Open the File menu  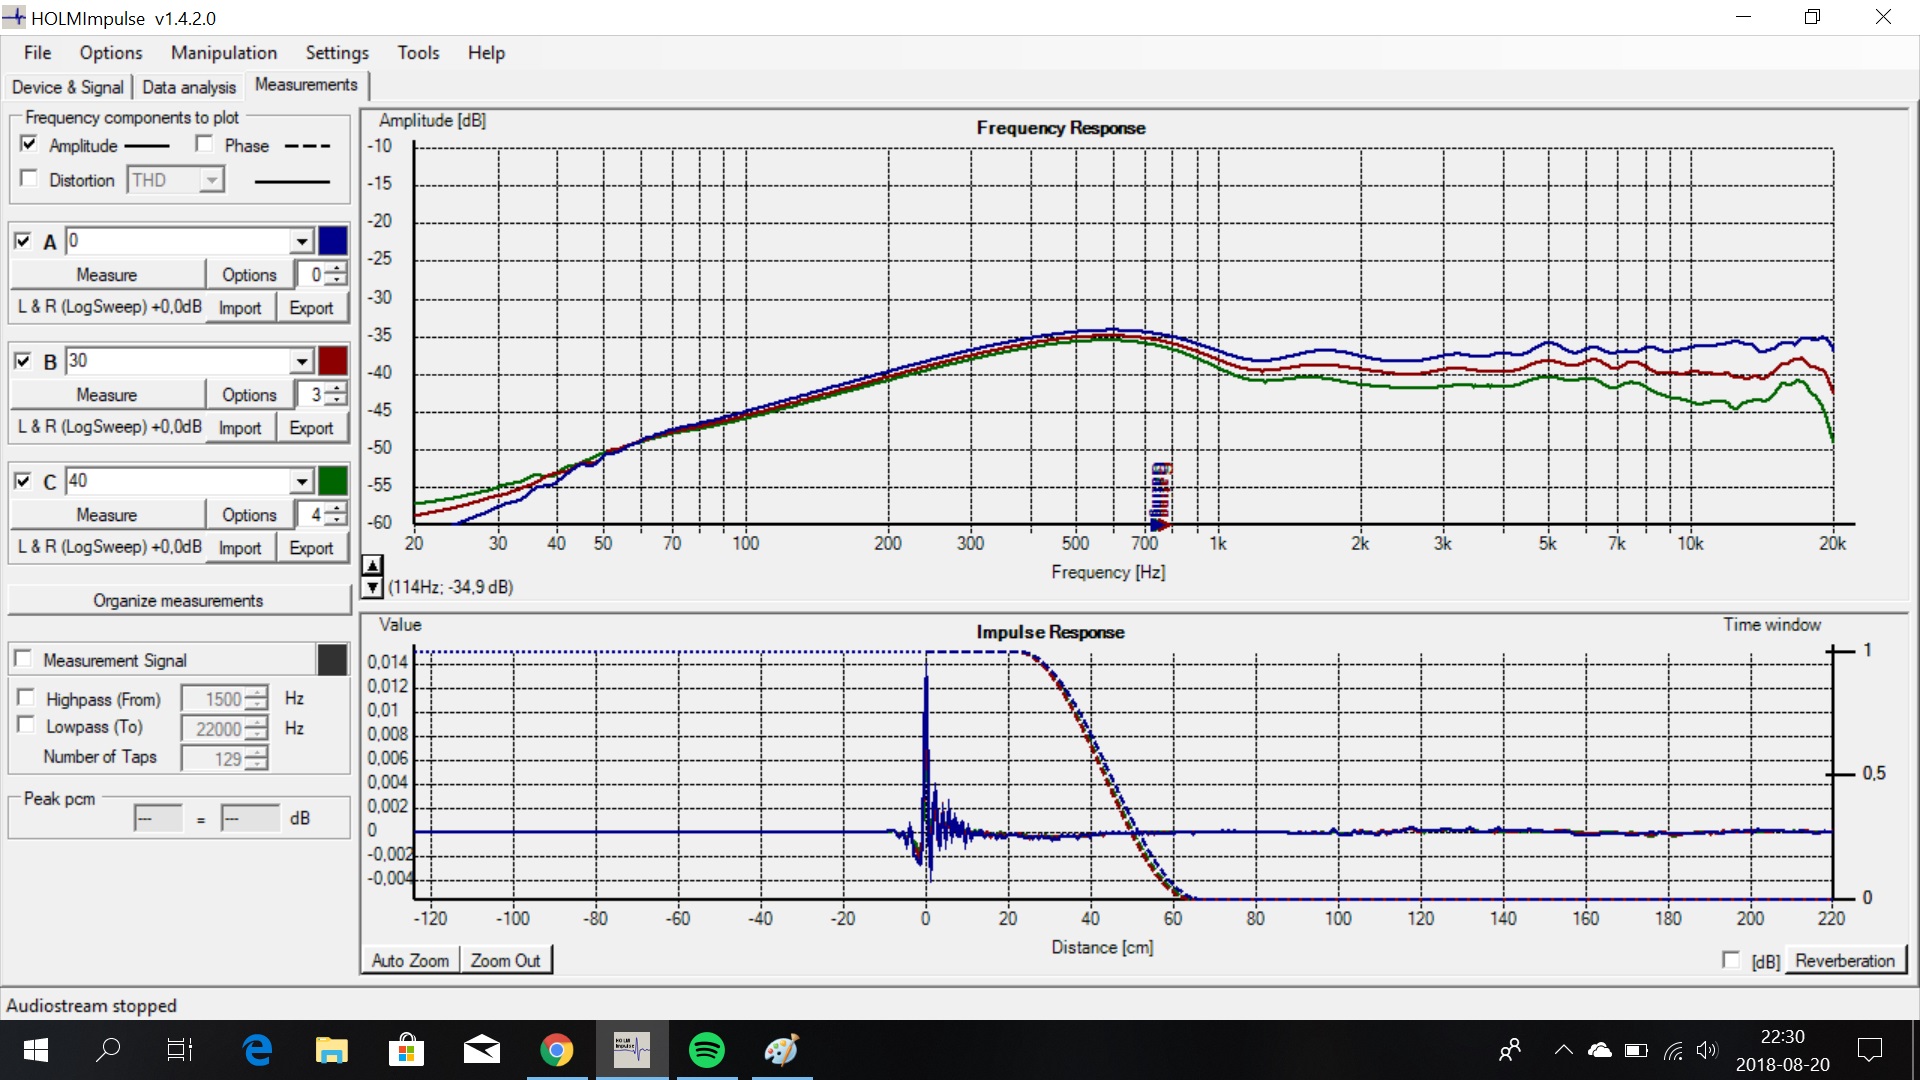tap(36, 53)
